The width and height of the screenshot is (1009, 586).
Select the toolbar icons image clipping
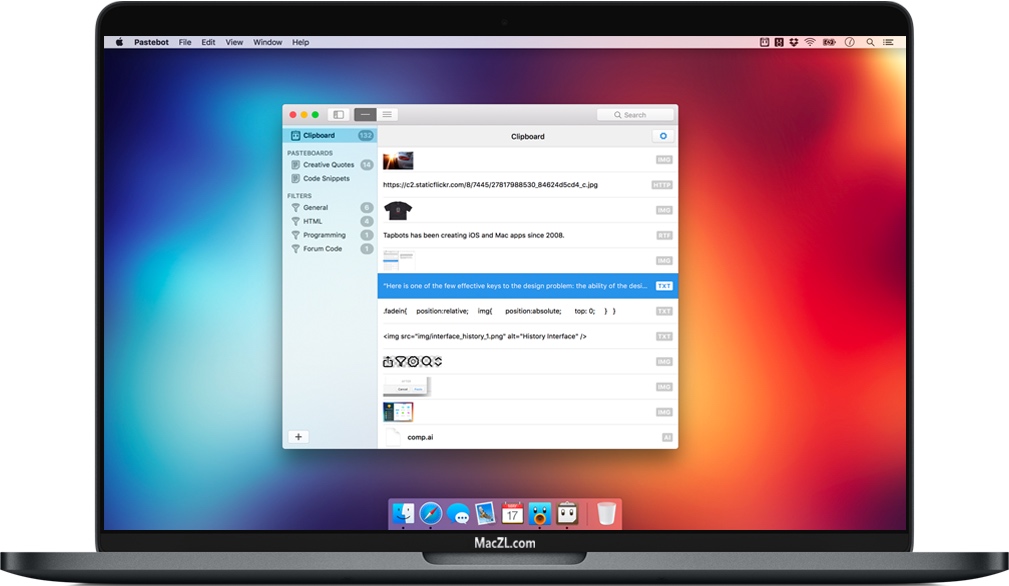(528, 362)
